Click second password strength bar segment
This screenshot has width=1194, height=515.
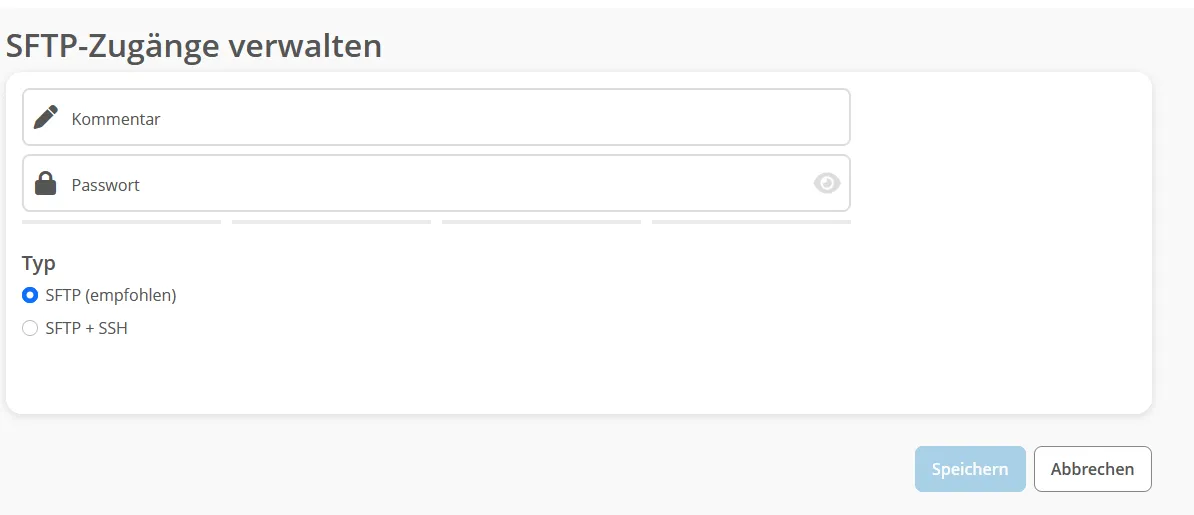(331, 222)
